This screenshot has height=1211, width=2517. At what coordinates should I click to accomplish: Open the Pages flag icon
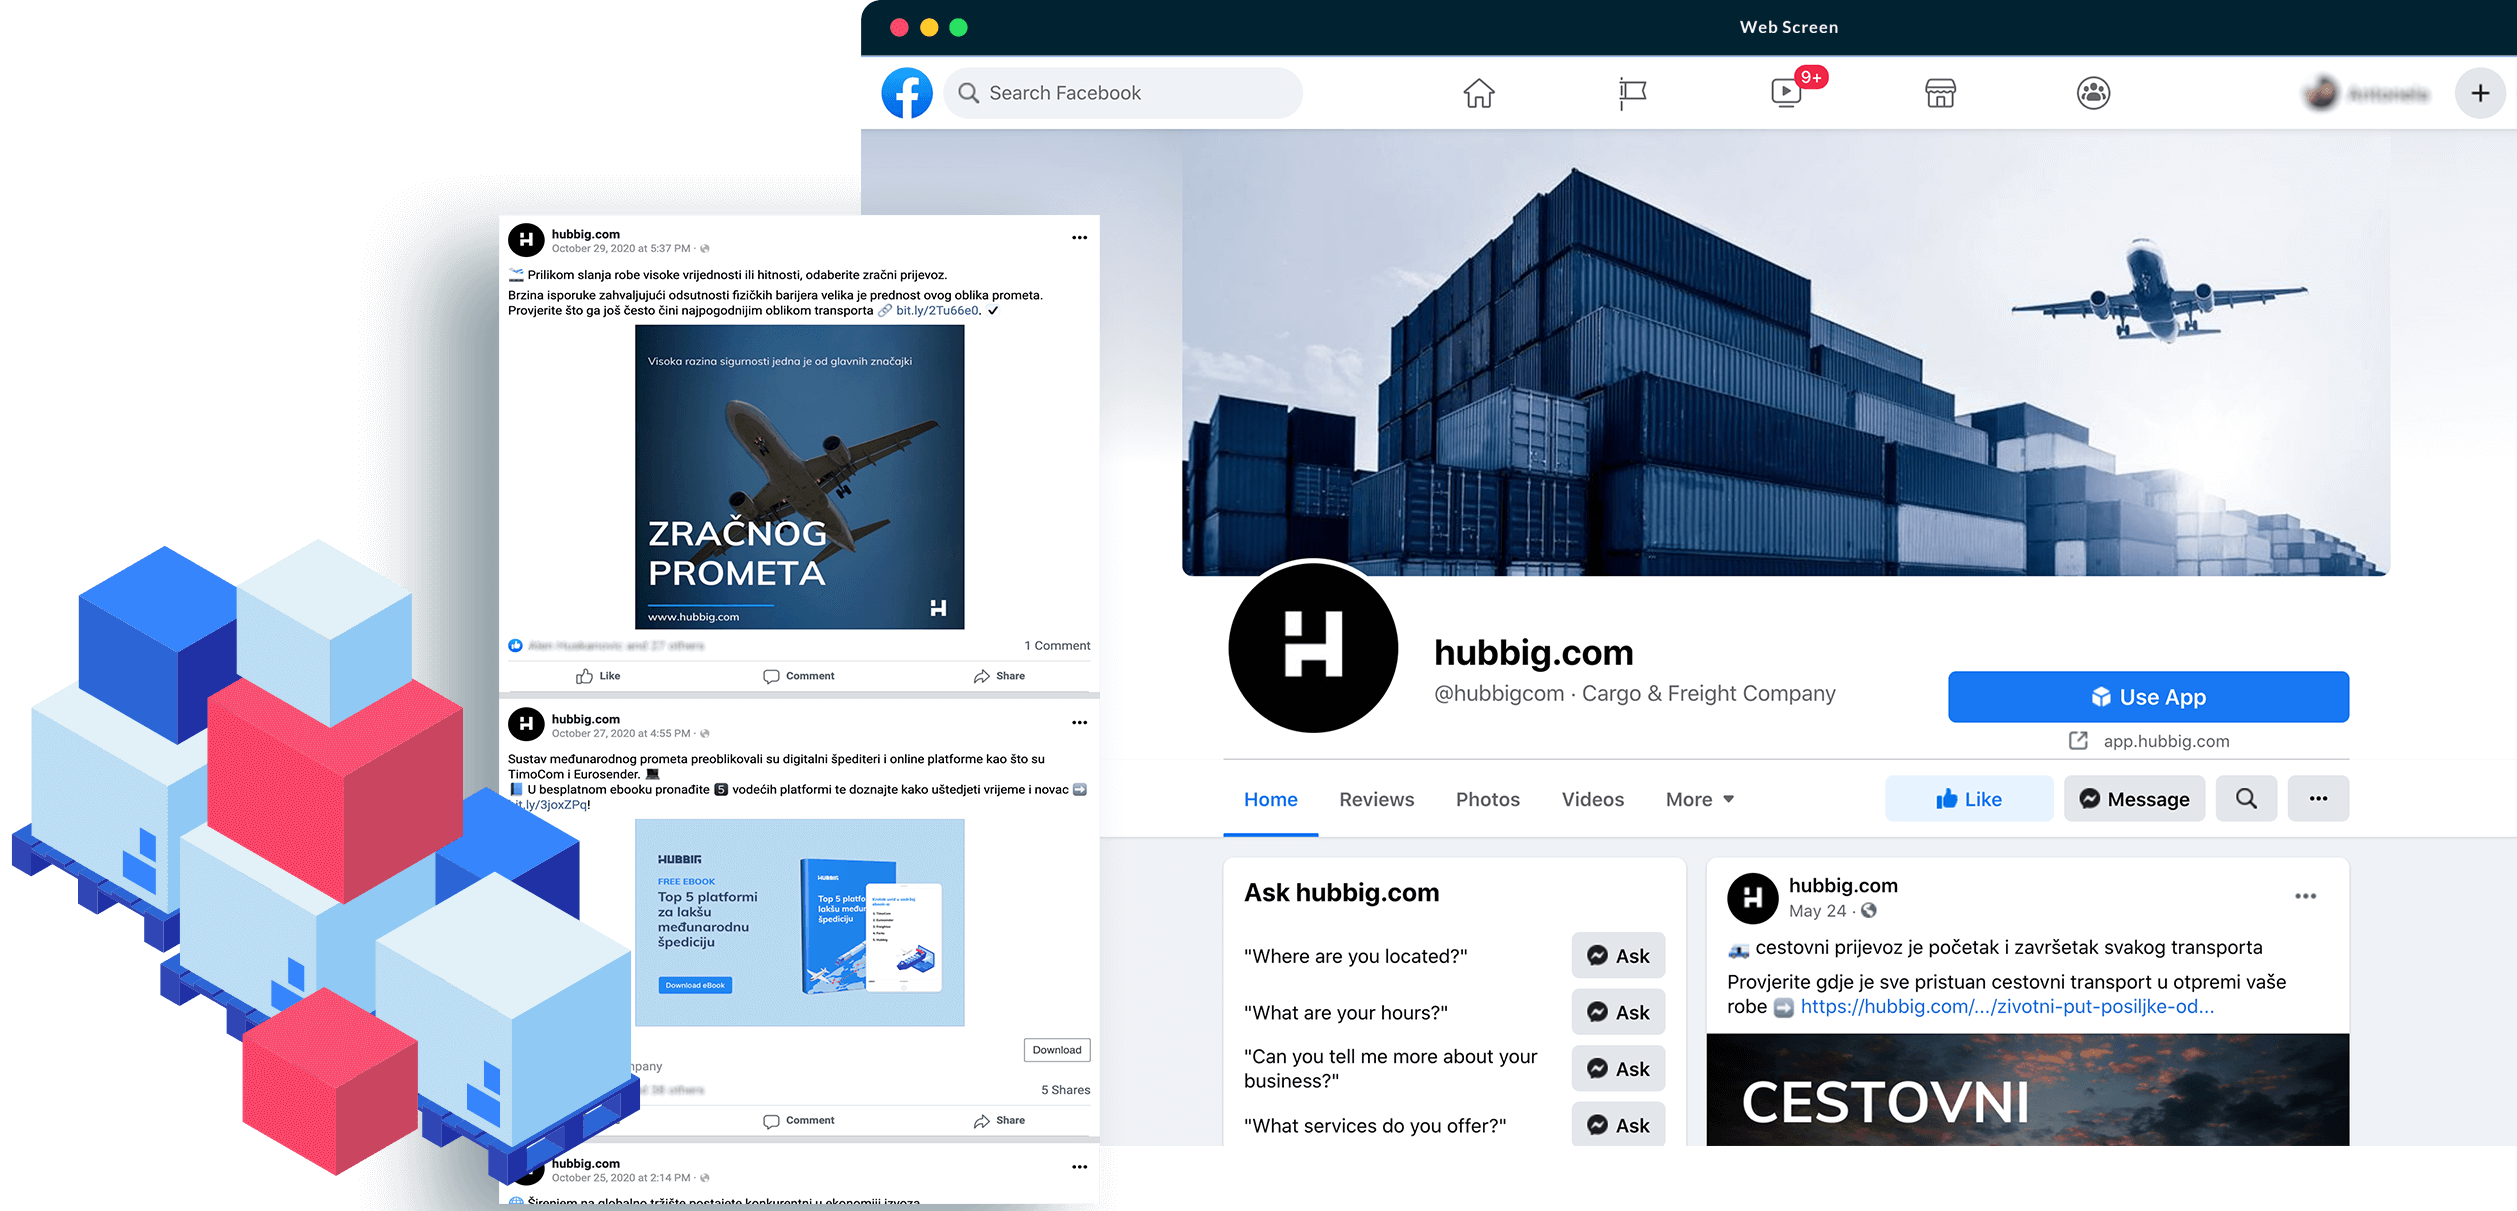coord(1632,93)
